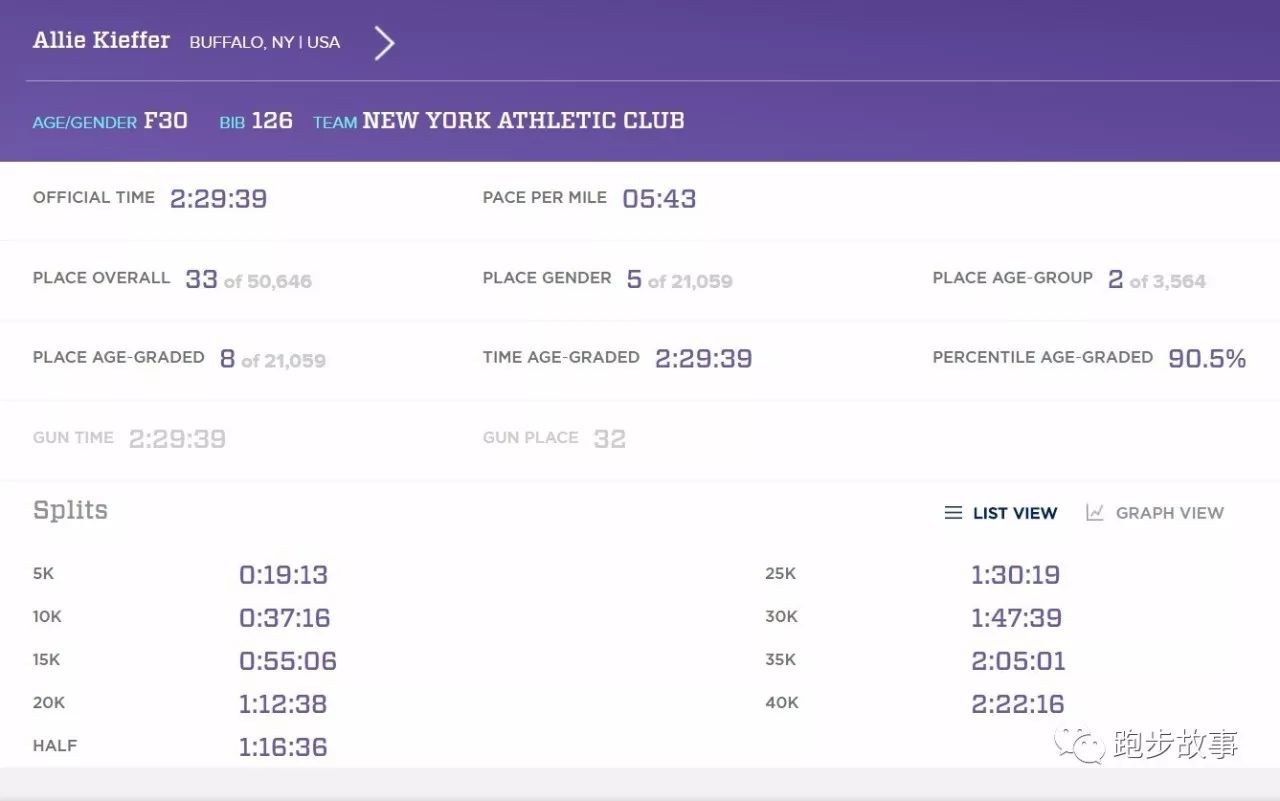Select the HALF split time 1:16:36
The height and width of the screenshot is (801, 1280).
(x=283, y=747)
